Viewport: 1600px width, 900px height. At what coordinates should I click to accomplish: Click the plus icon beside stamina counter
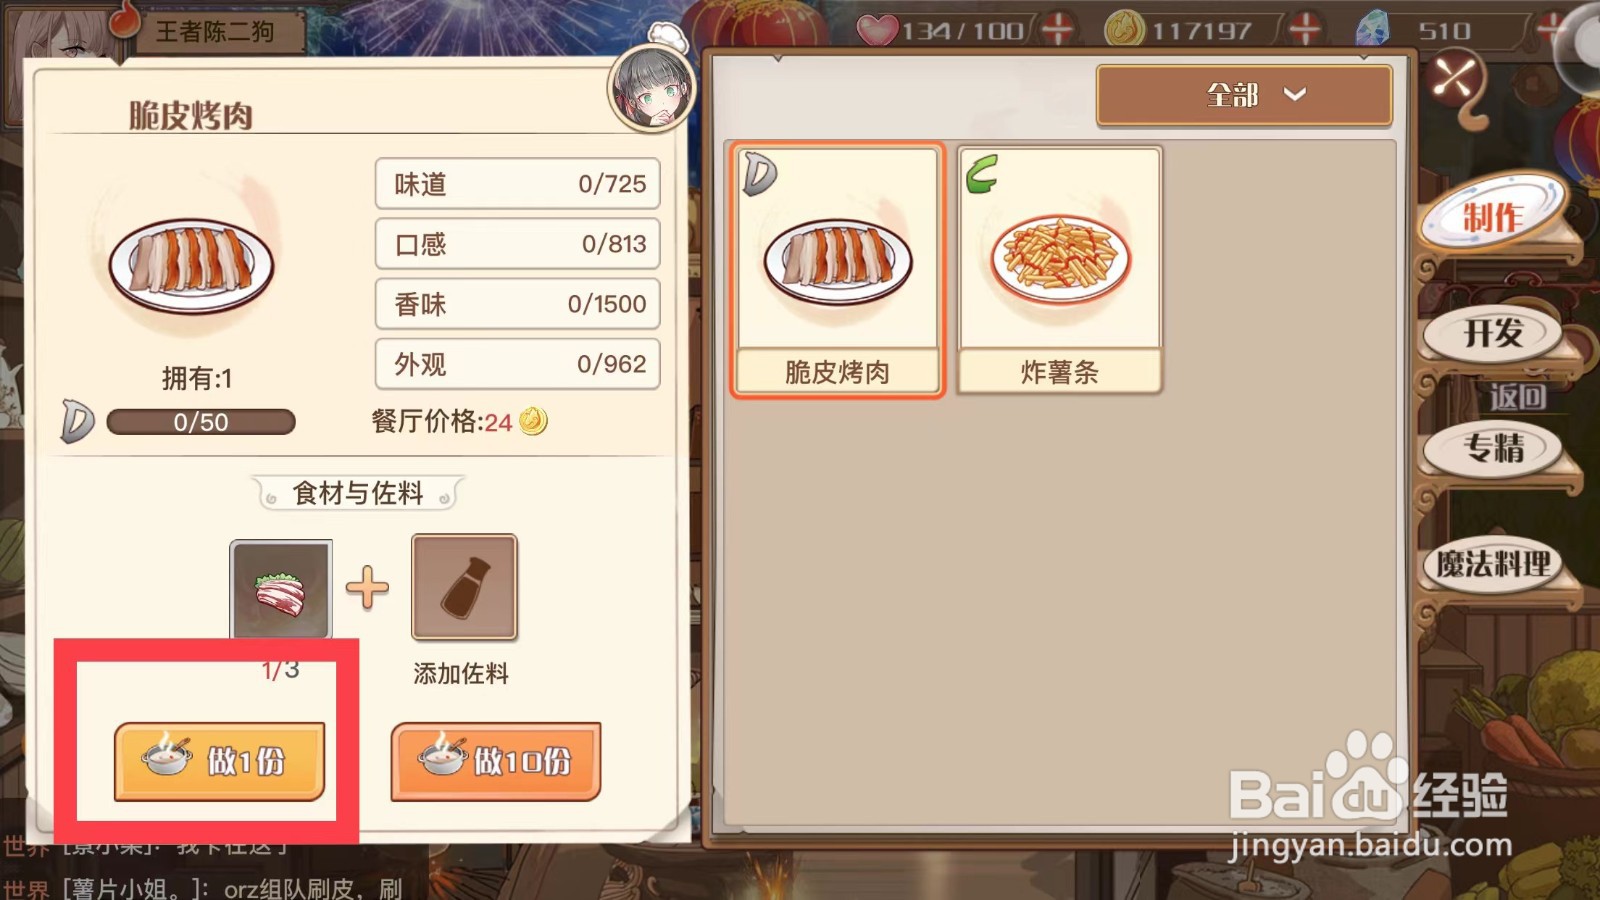coord(1057,29)
